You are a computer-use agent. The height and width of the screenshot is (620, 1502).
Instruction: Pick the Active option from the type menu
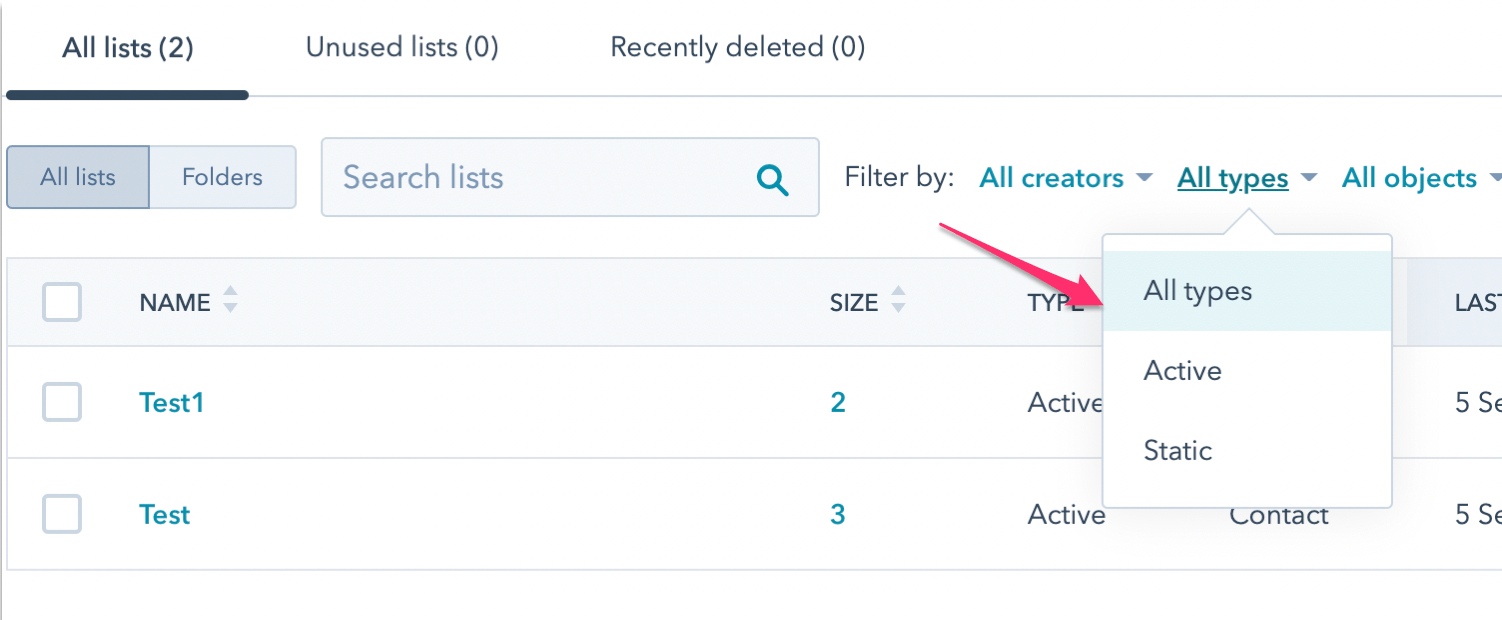pos(1183,371)
